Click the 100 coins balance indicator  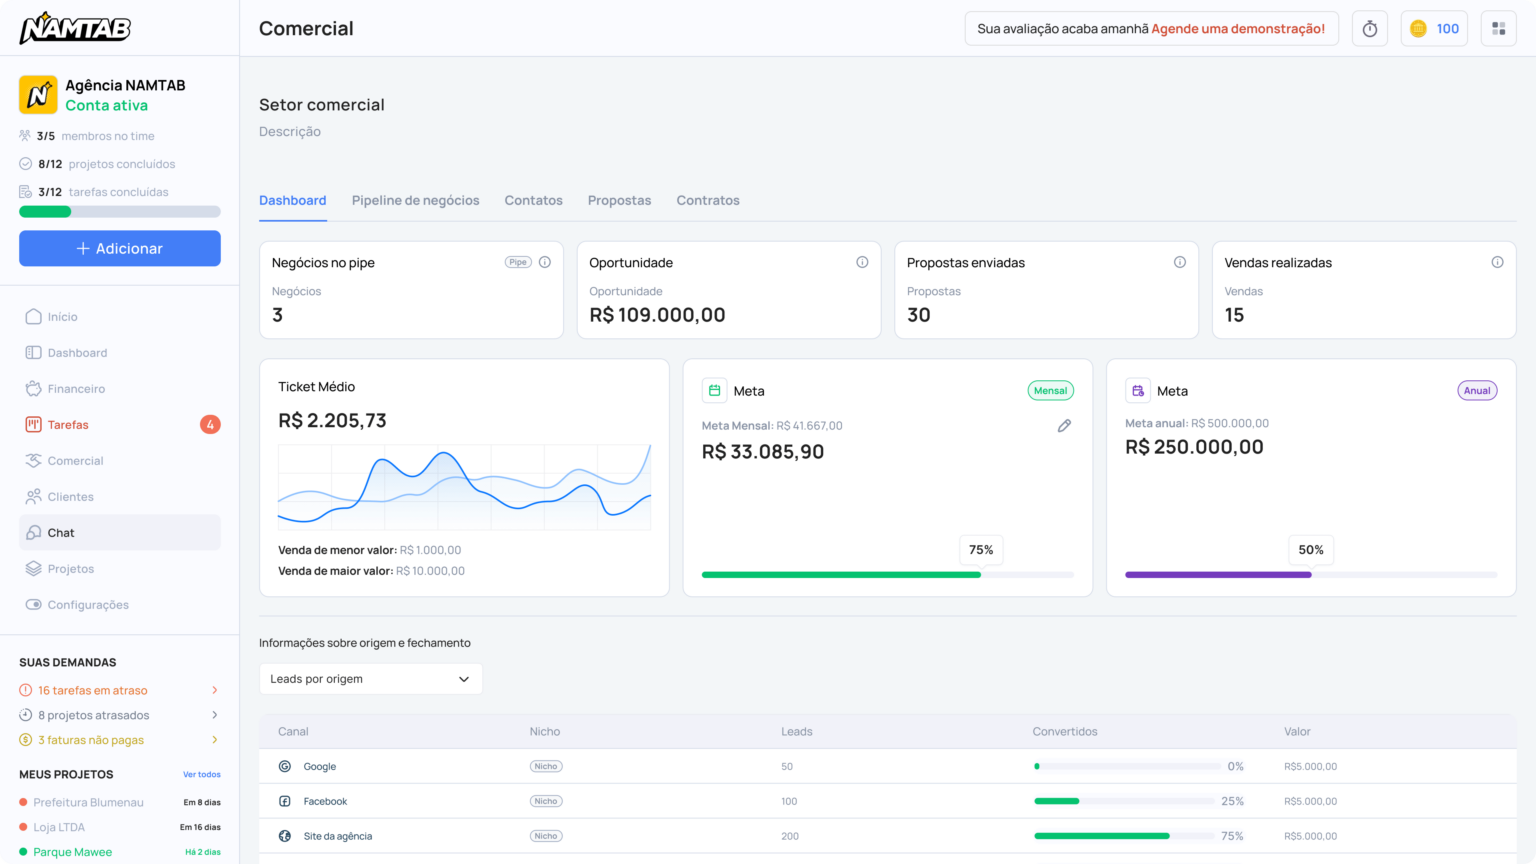[x=1434, y=28]
